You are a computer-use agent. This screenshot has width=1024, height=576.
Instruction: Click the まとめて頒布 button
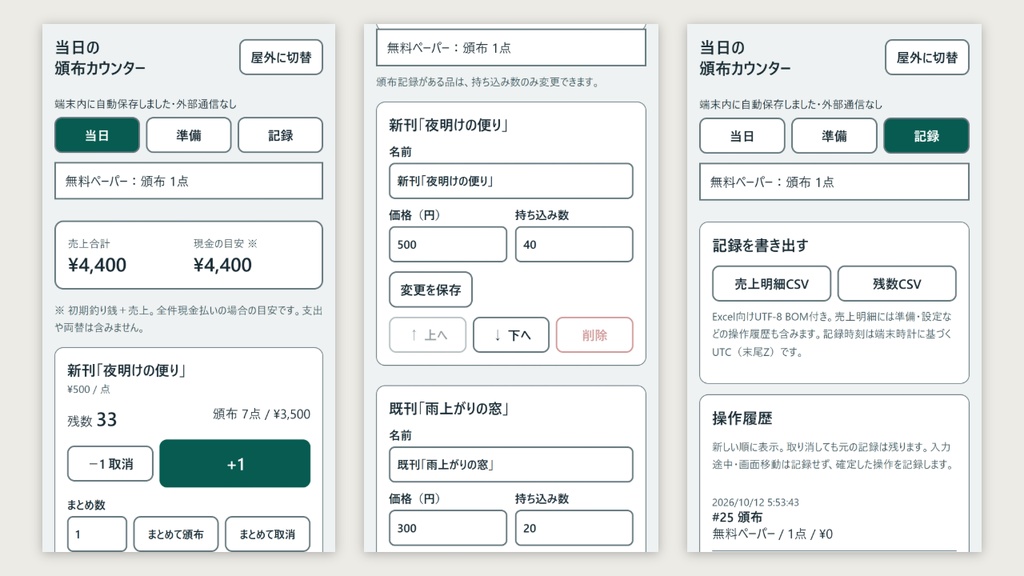click(176, 534)
